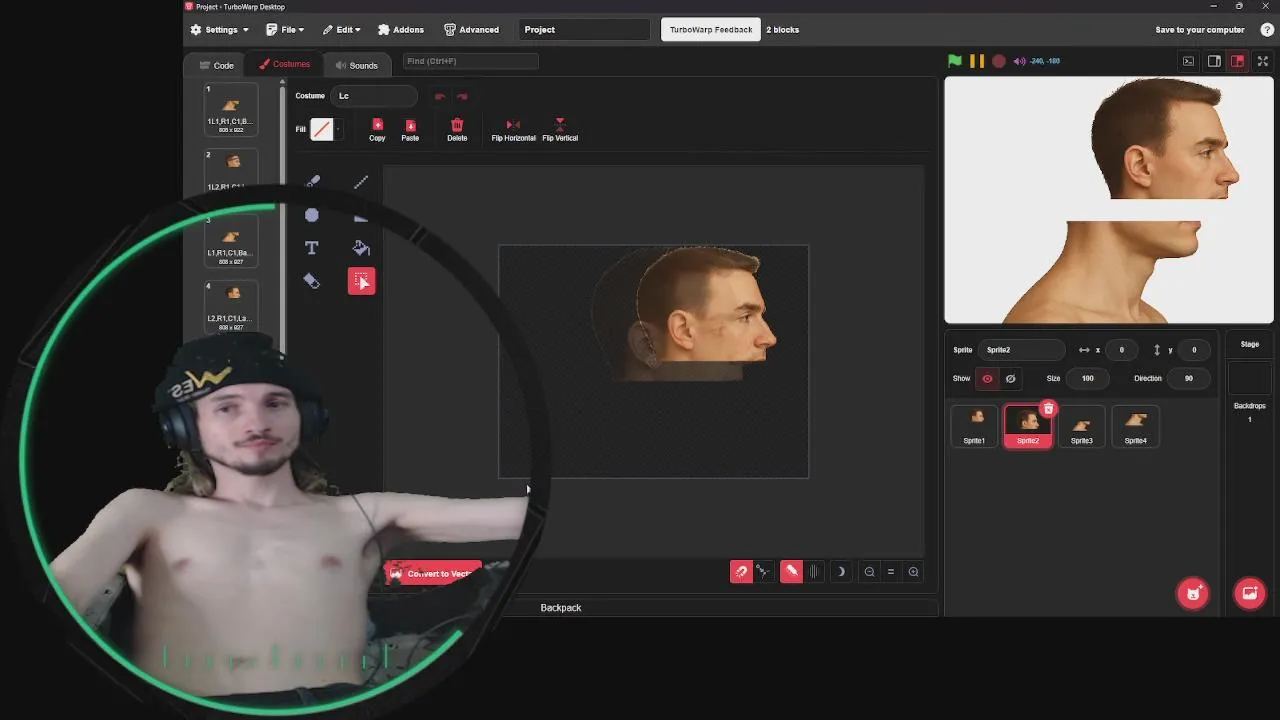Viewport: 1280px width, 720px height.
Task: Switch to large stage layout icon
Action: (x=1237, y=61)
